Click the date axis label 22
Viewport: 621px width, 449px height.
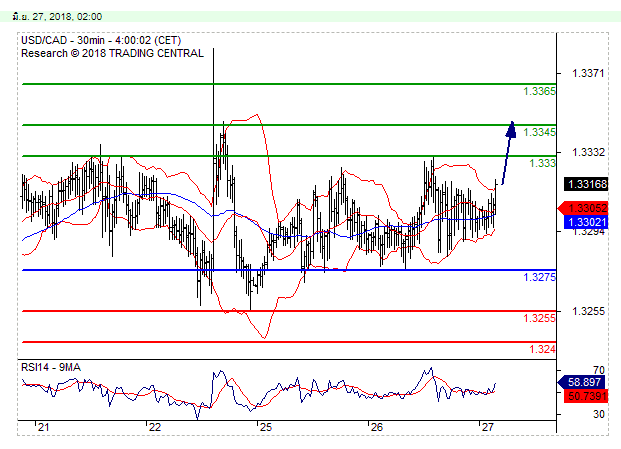[x=154, y=427]
